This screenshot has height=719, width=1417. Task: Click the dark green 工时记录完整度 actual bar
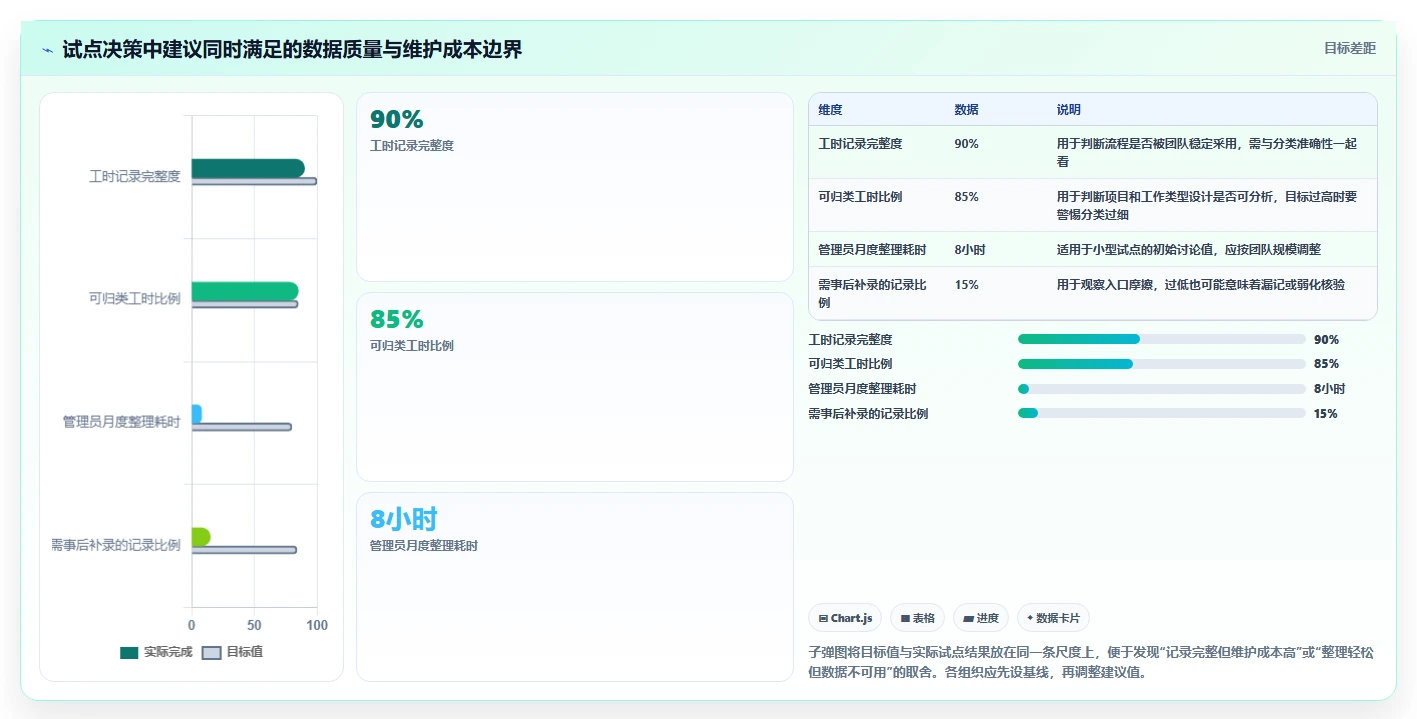coord(248,168)
